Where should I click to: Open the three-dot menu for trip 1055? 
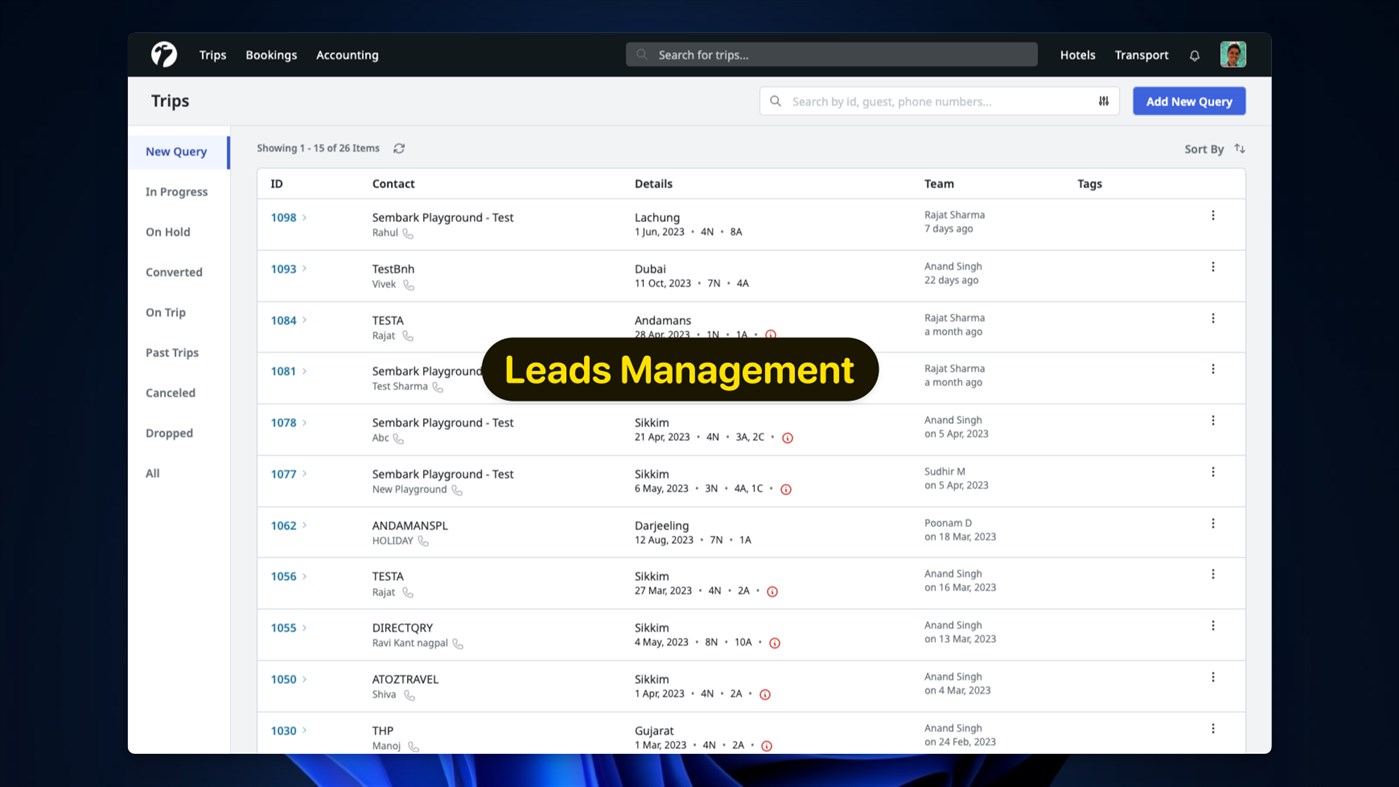click(1213, 626)
